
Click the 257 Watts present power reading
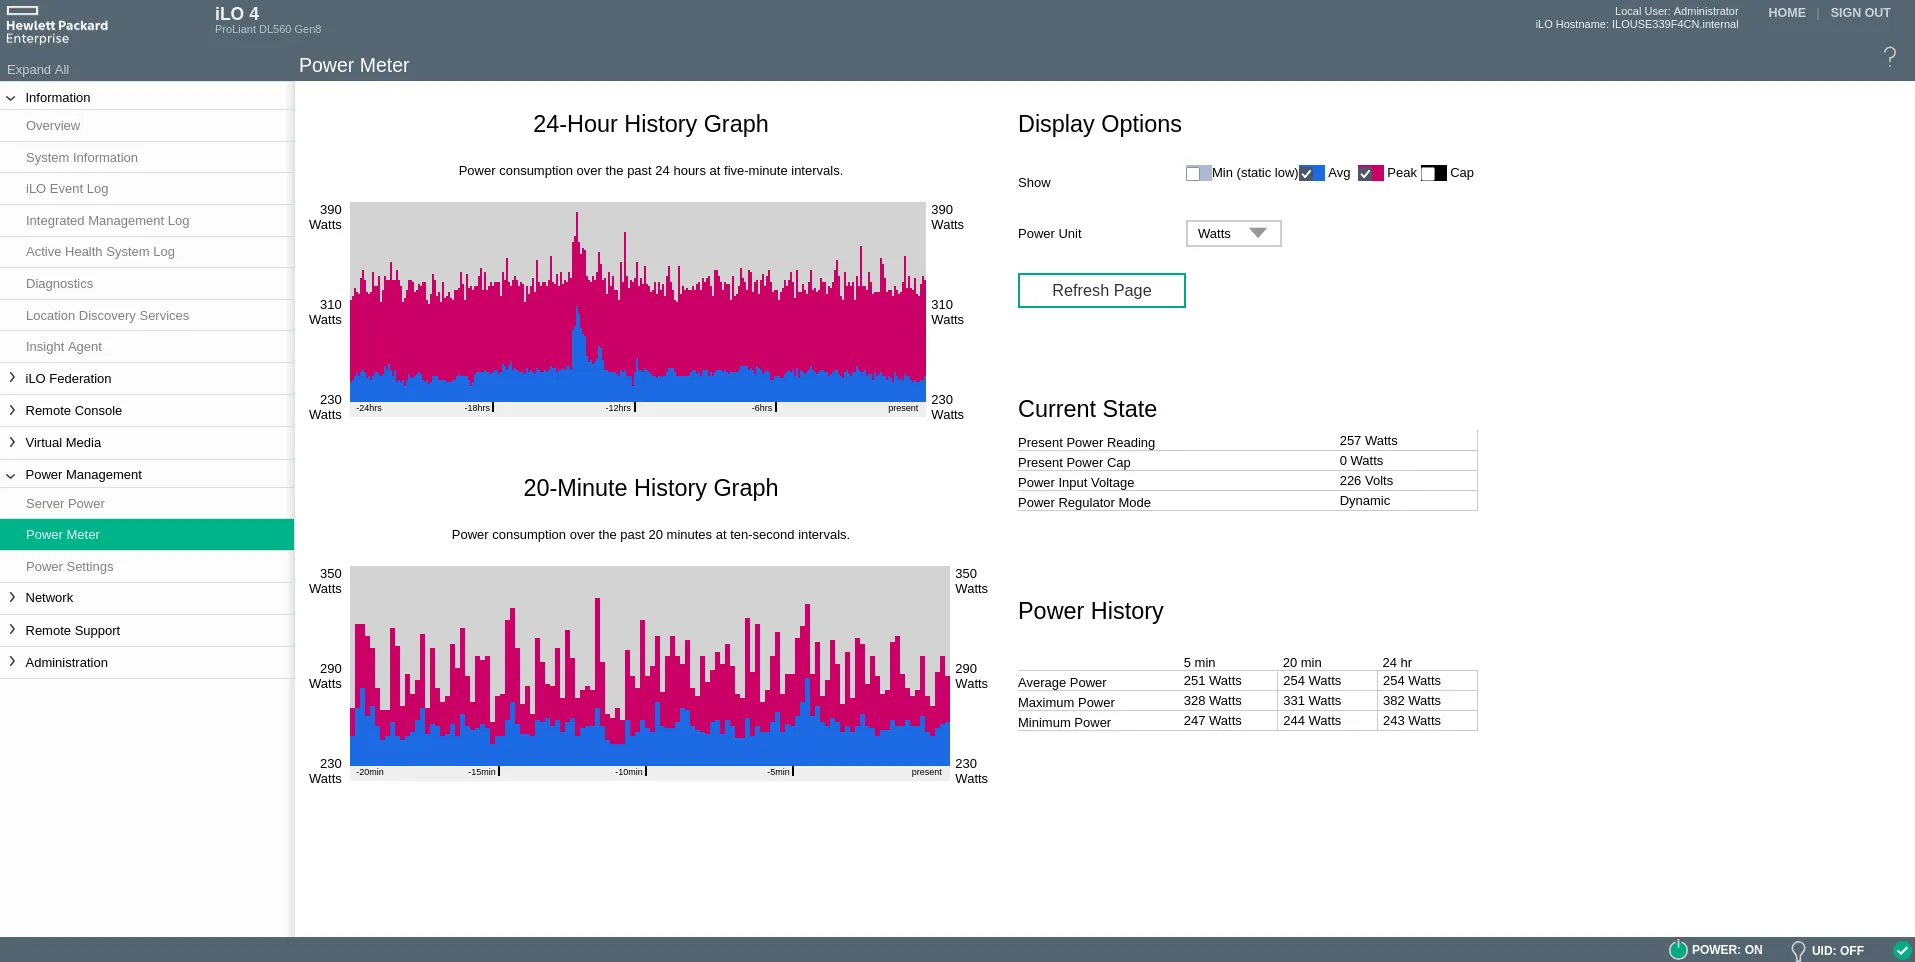coord(1368,441)
